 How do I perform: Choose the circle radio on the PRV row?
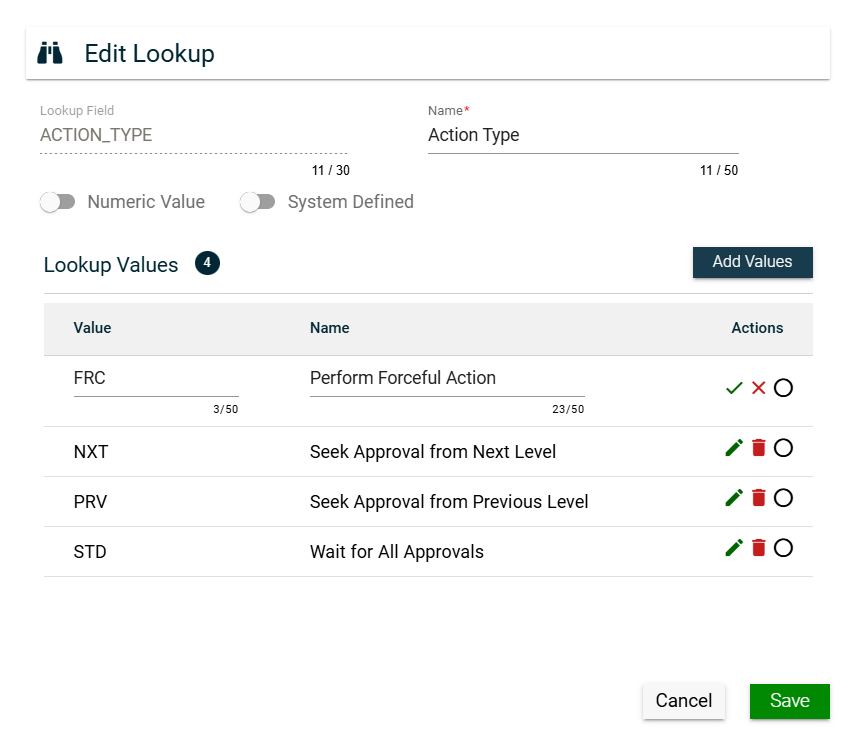point(783,498)
